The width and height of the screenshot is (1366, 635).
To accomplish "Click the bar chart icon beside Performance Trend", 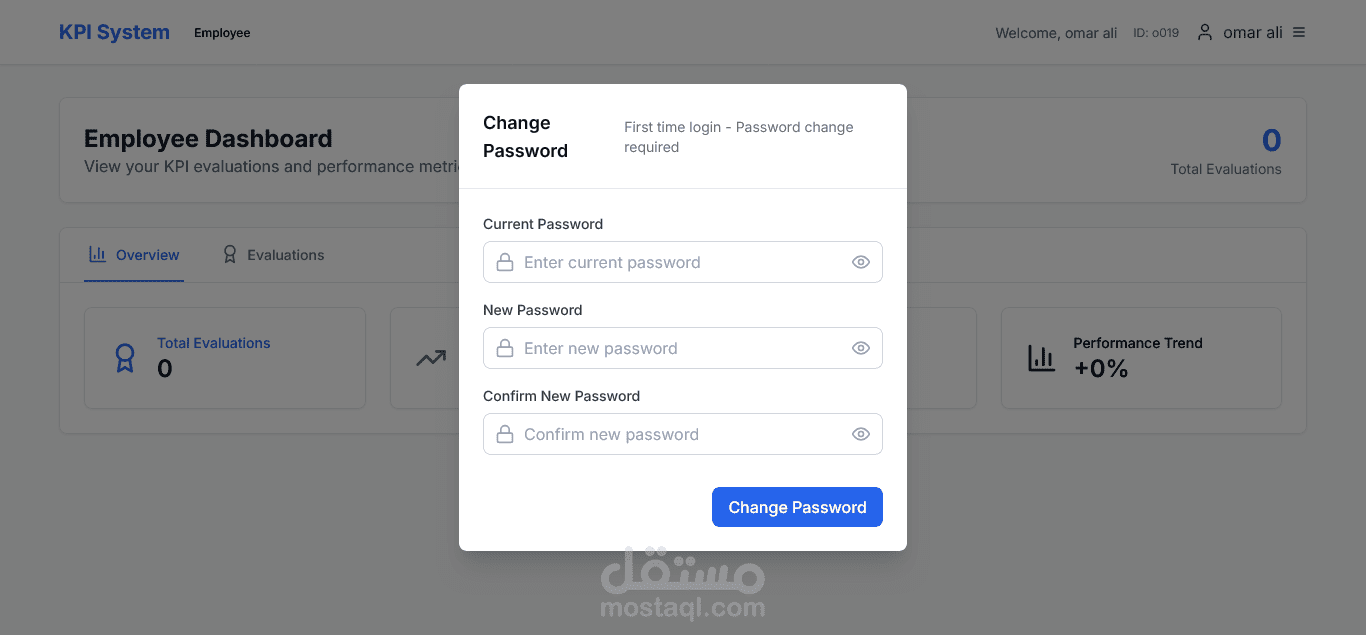I will point(1041,358).
